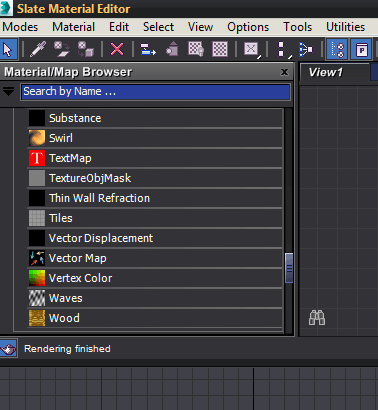
Task: Delete Selected with the red X
Action: 117,49
